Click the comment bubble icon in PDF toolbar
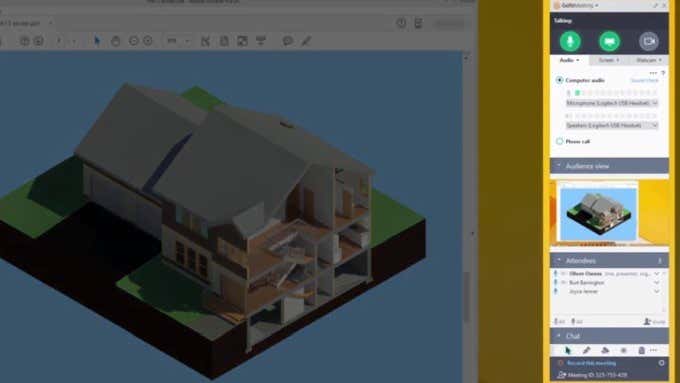 point(287,41)
